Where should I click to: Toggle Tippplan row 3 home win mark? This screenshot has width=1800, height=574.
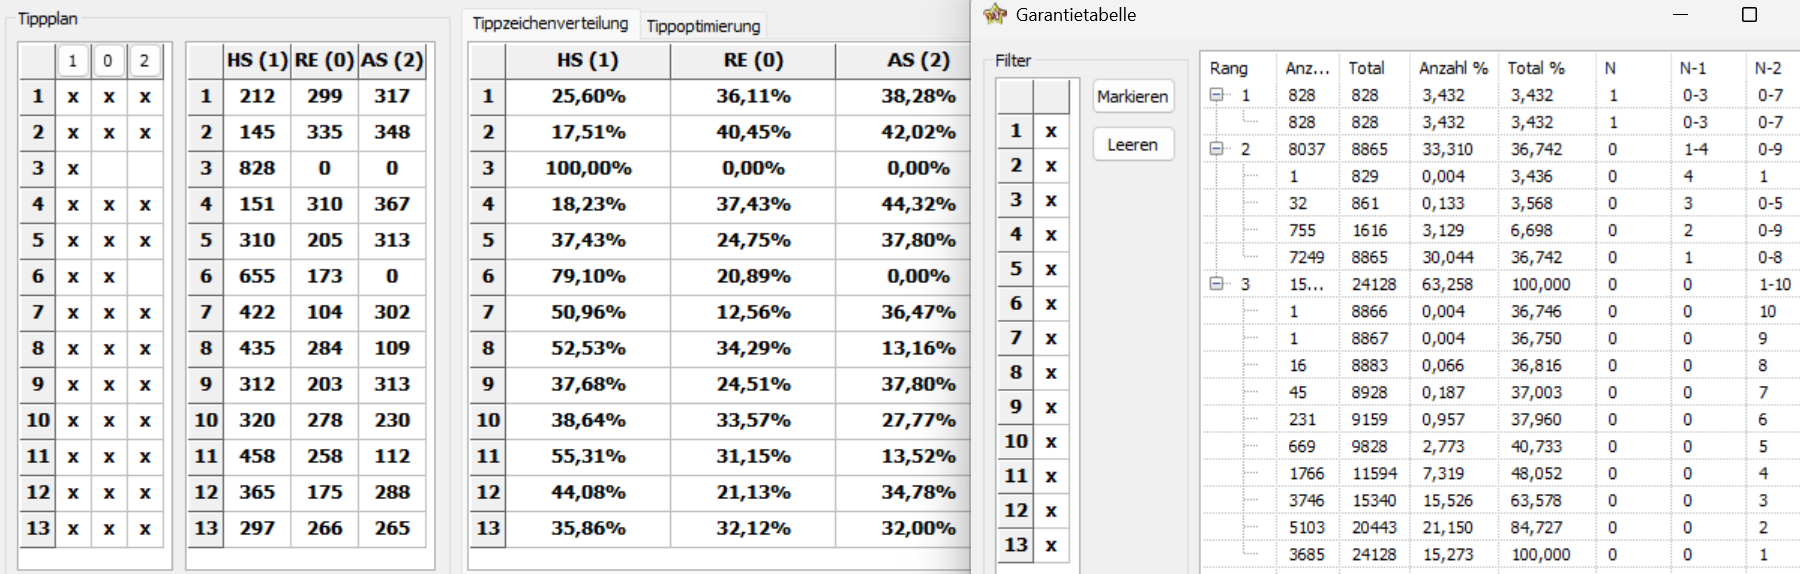(73, 168)
